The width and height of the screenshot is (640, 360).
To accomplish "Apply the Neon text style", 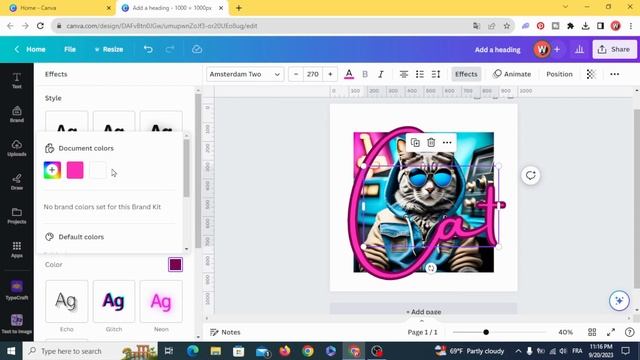I will pyautogui.click(x=161, y=301).
